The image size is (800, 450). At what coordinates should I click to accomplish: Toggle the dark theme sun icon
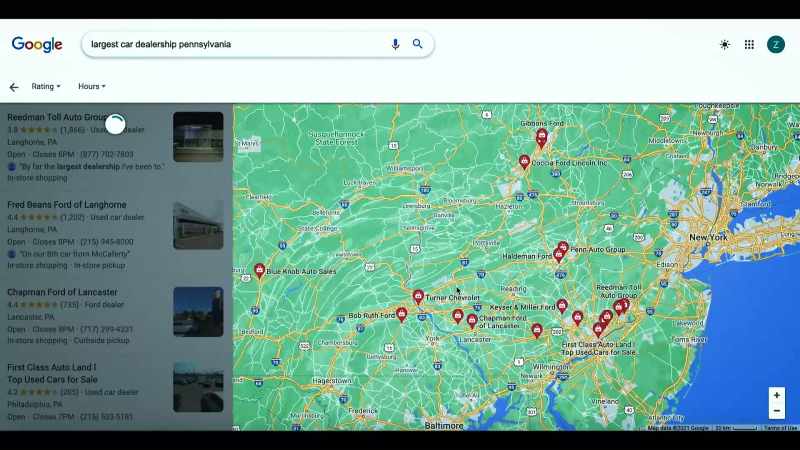[724, 45]
